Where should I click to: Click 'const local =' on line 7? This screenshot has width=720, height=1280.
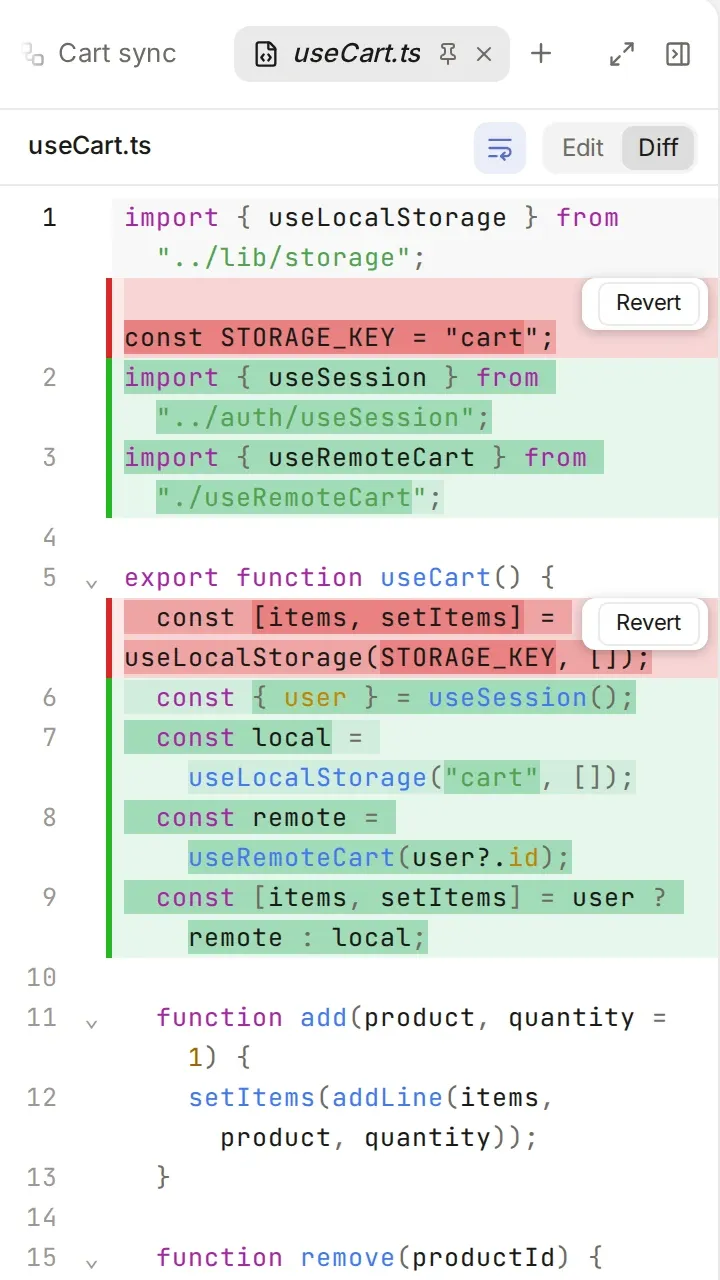coord(260,738)
